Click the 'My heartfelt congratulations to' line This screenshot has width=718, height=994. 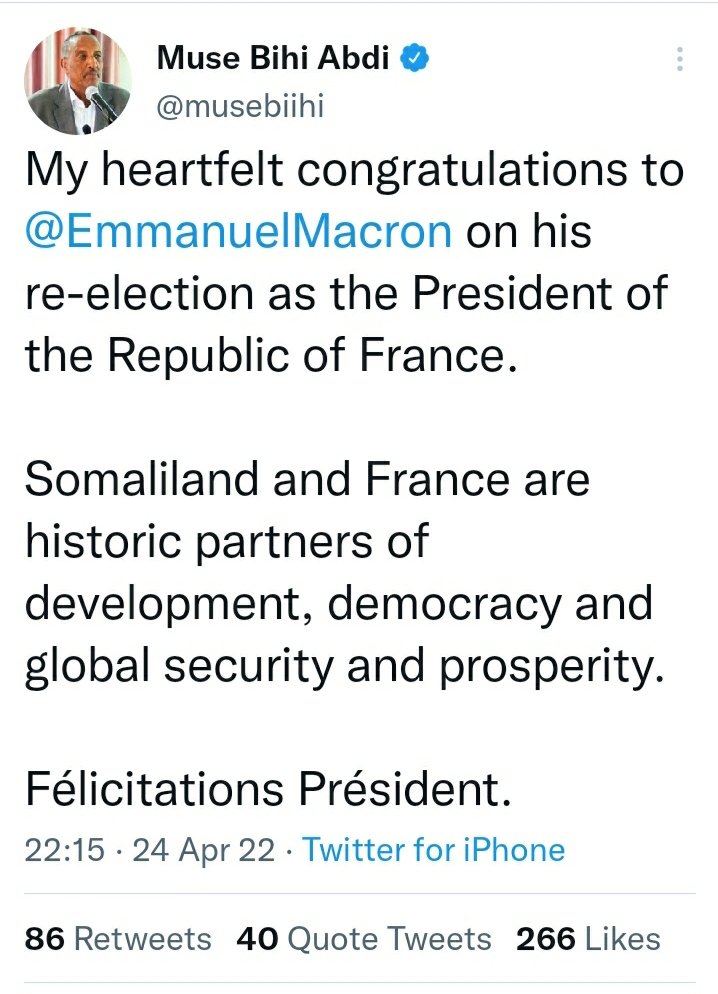(354, 171)
